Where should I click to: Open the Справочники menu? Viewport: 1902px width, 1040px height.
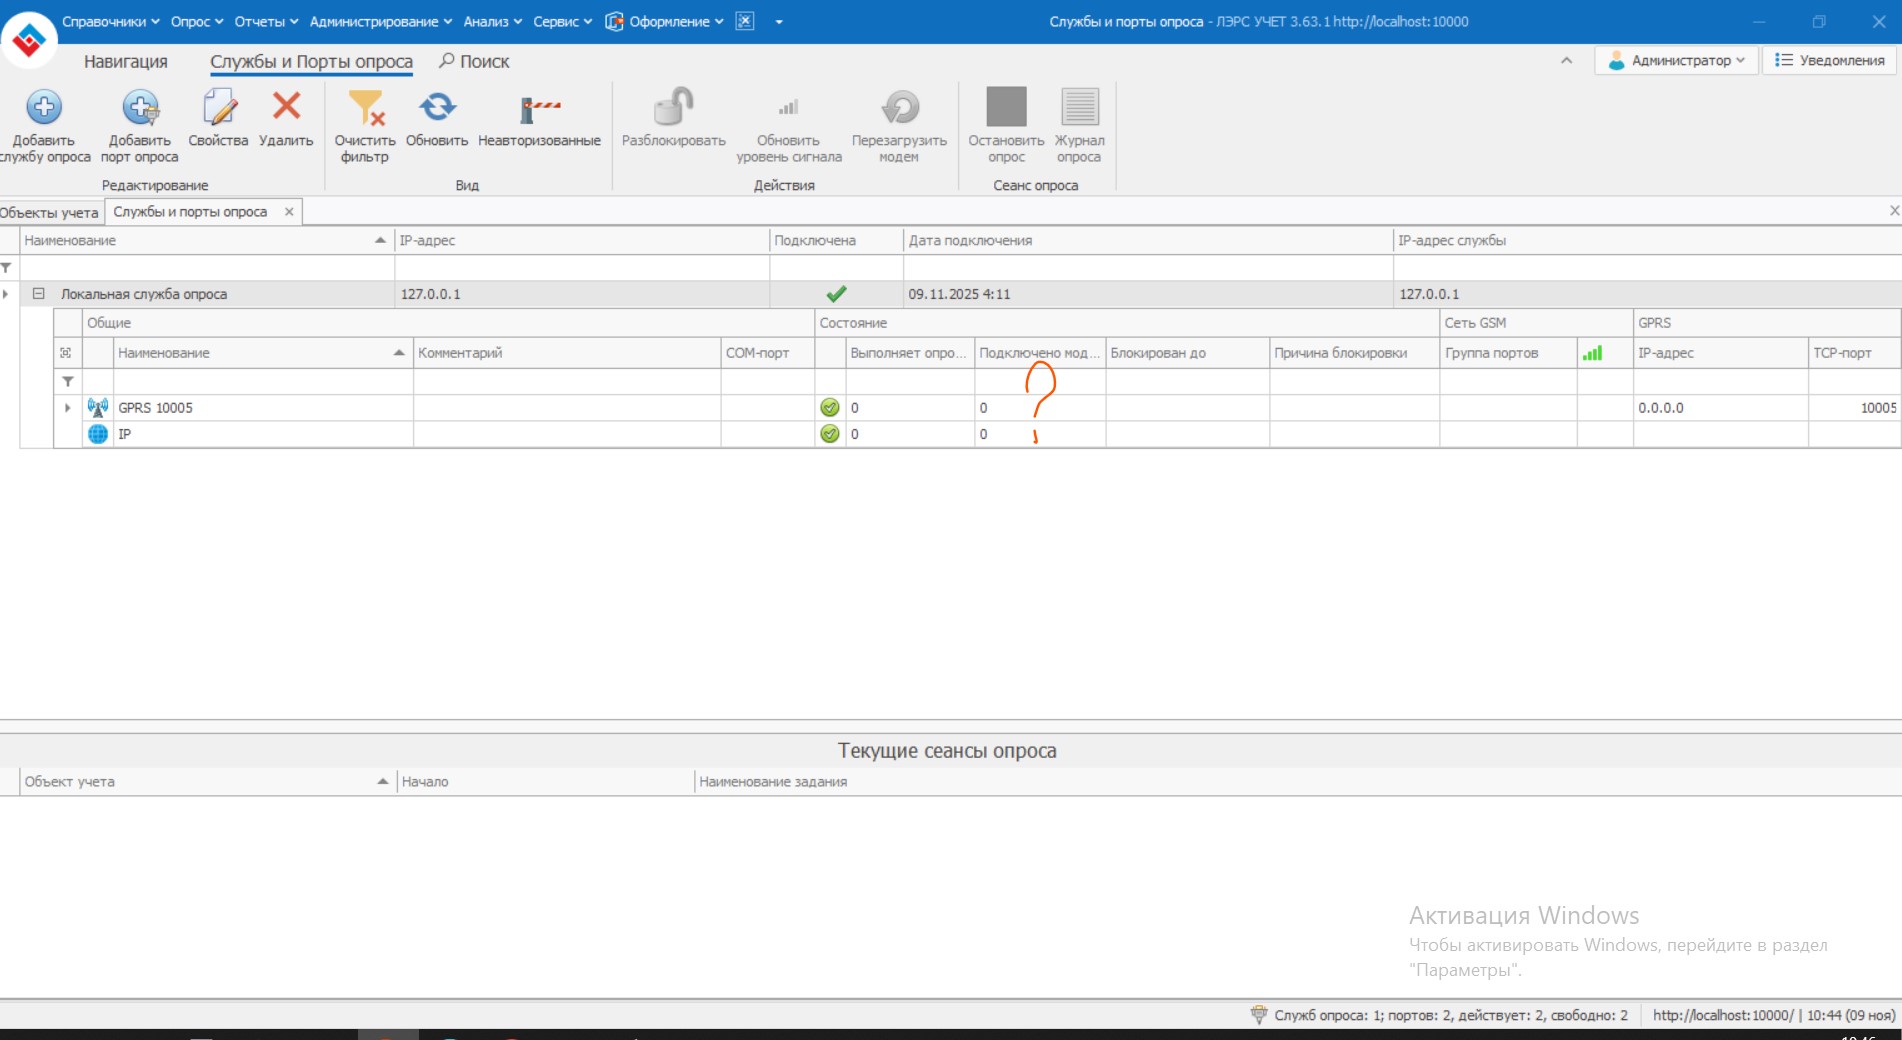coord(104,21)
